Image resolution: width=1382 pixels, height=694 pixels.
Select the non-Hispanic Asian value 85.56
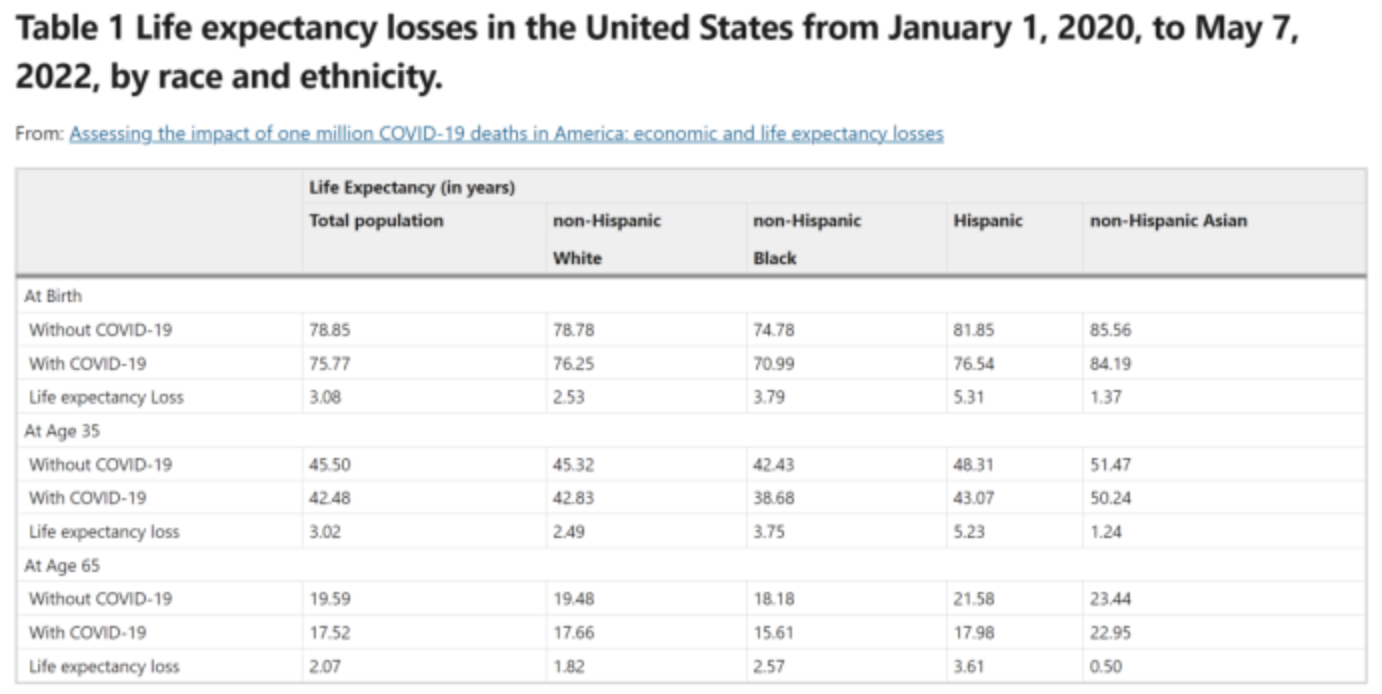[x=1110, y=330]
